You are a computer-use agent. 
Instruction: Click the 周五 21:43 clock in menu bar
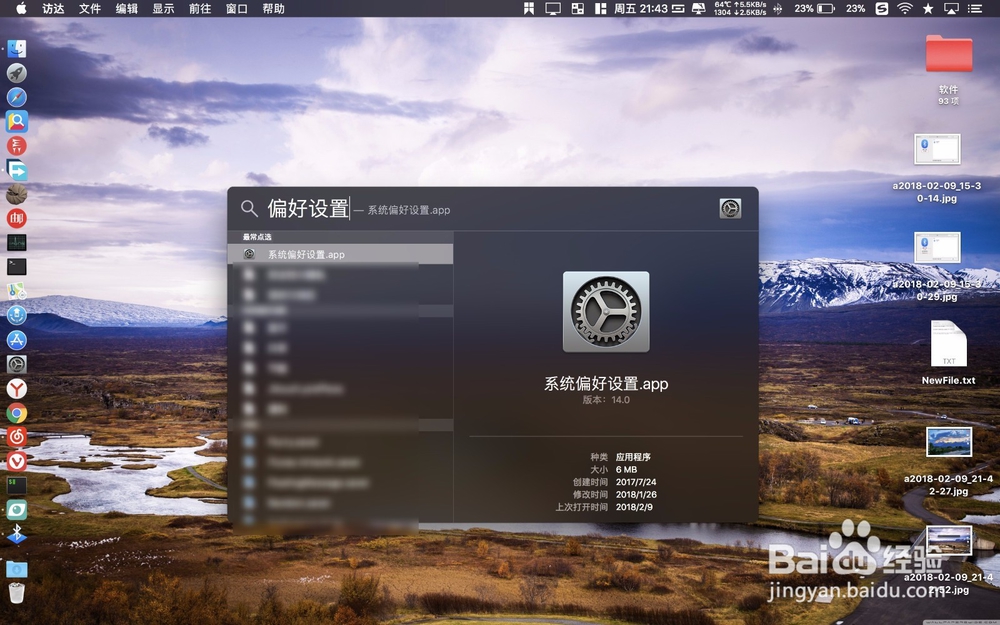click(x=640, y=8)
